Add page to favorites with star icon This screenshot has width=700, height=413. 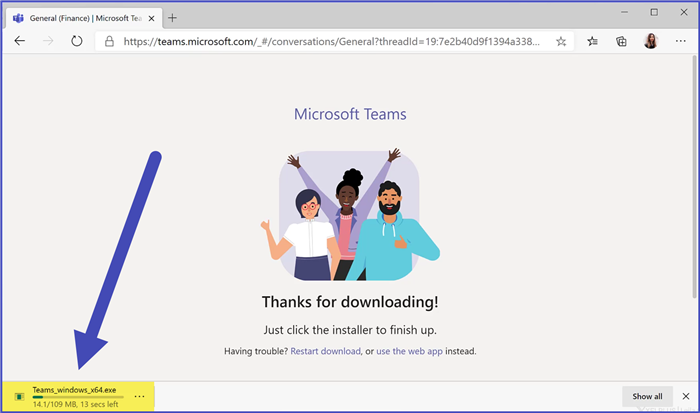[561, 42]
